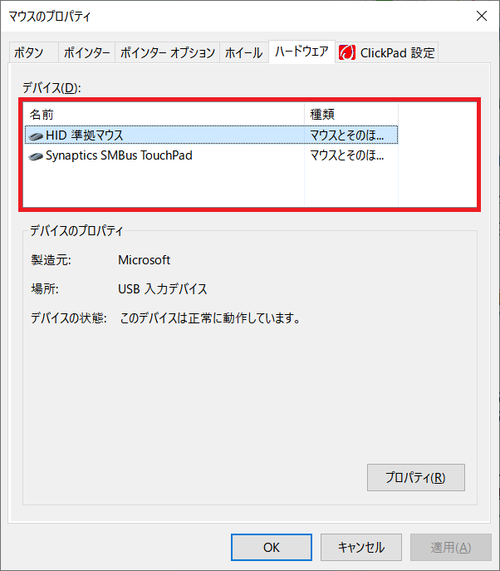Select Synaptics SMBus TouchPad in device list
This screenshot has width=500, height=571.
(x=211, y=155)
